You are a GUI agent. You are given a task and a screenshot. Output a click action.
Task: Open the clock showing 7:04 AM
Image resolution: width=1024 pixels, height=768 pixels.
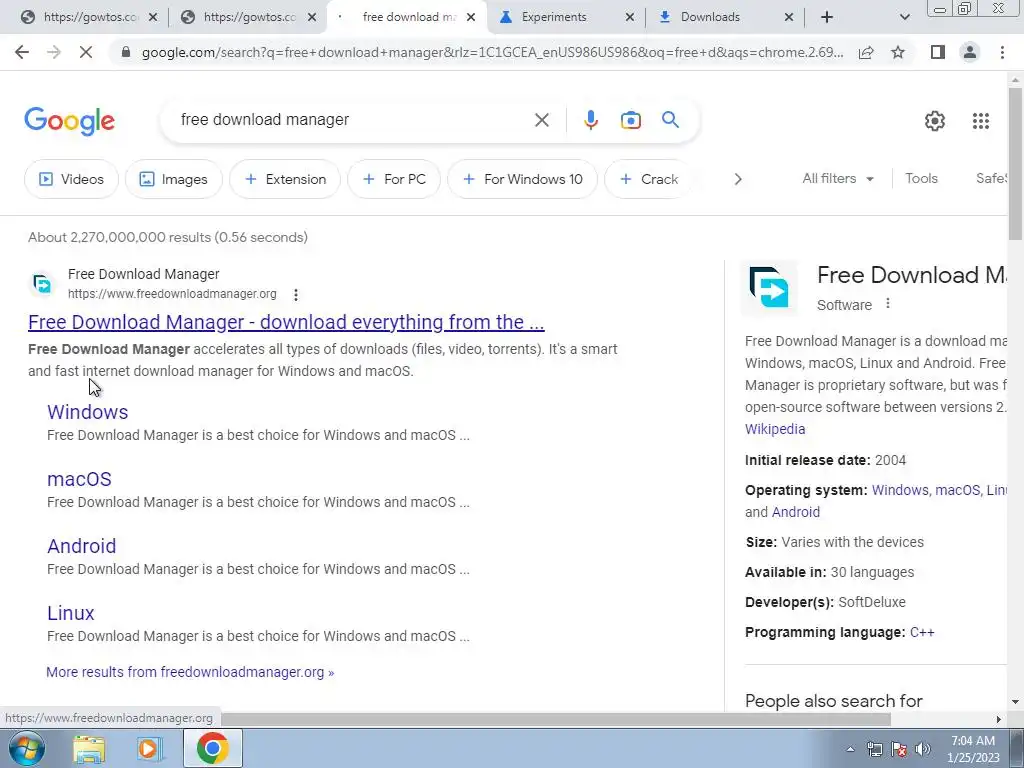(973, 749)
